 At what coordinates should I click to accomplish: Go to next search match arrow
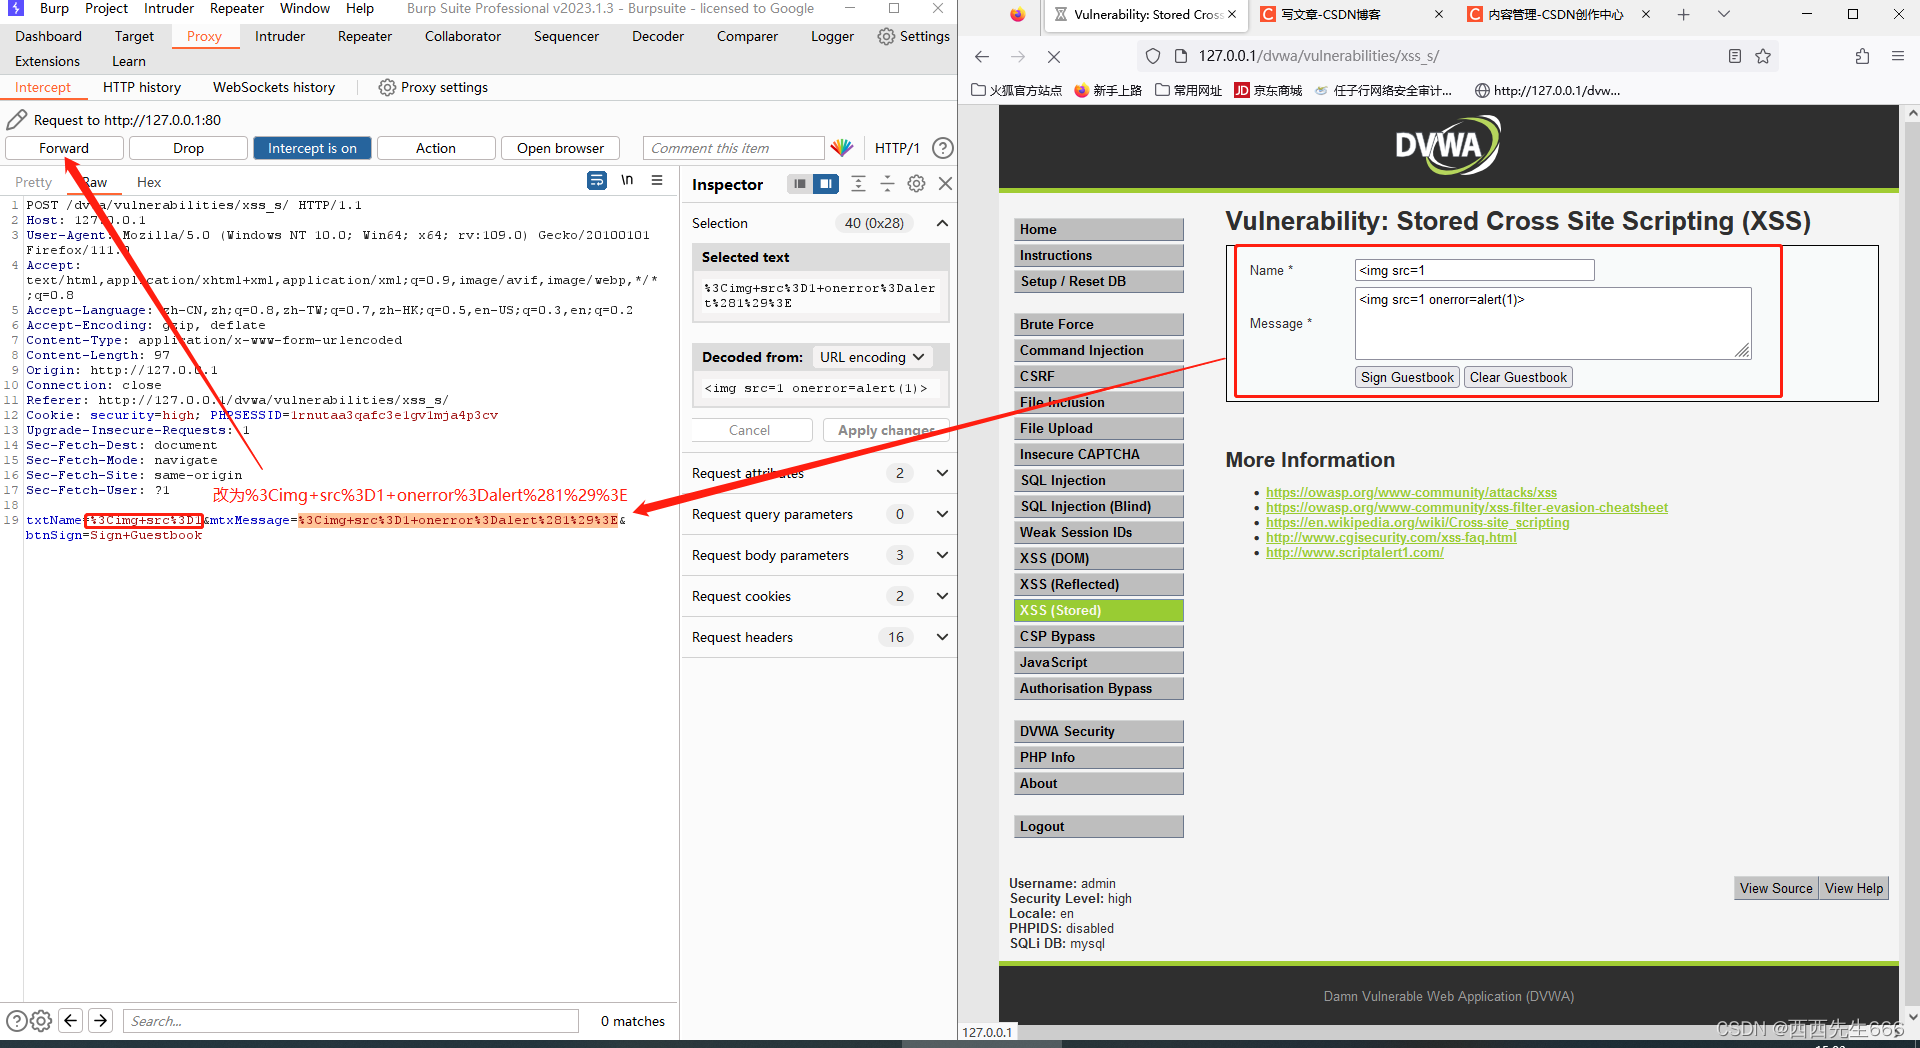point(100,1021)
